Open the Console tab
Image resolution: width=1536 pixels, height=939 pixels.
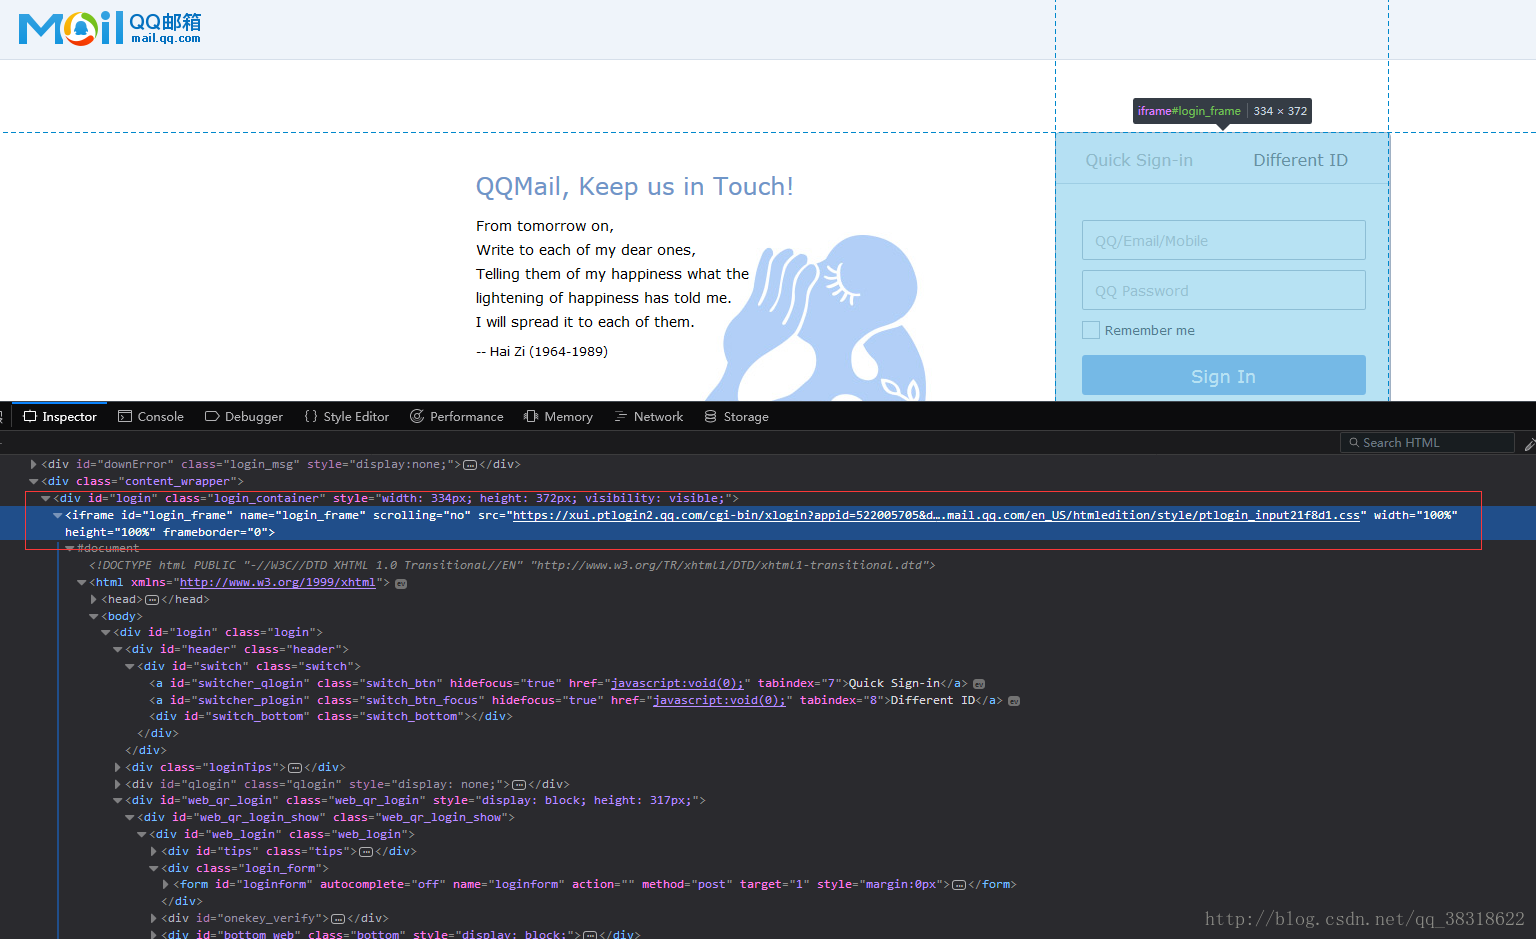[x=151, y=417]
